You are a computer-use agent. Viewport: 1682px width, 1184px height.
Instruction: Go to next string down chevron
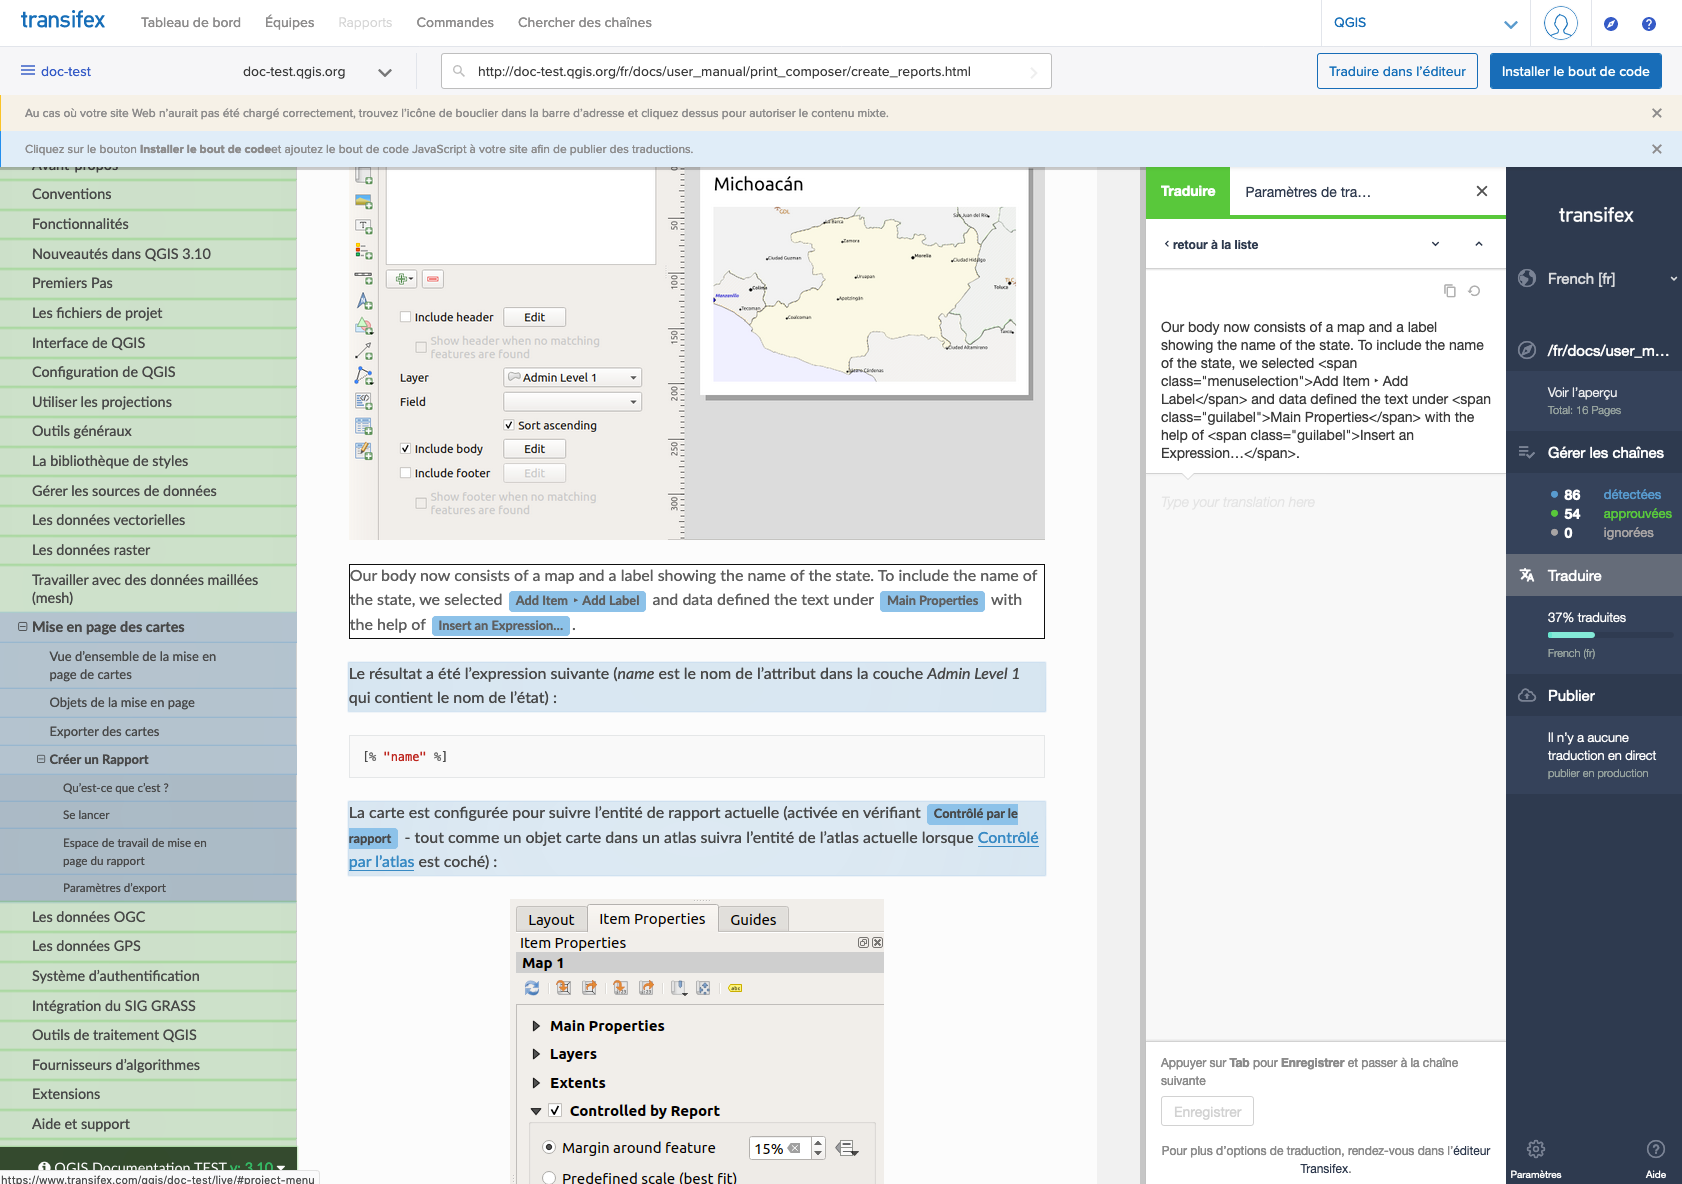coord(1435,244)
